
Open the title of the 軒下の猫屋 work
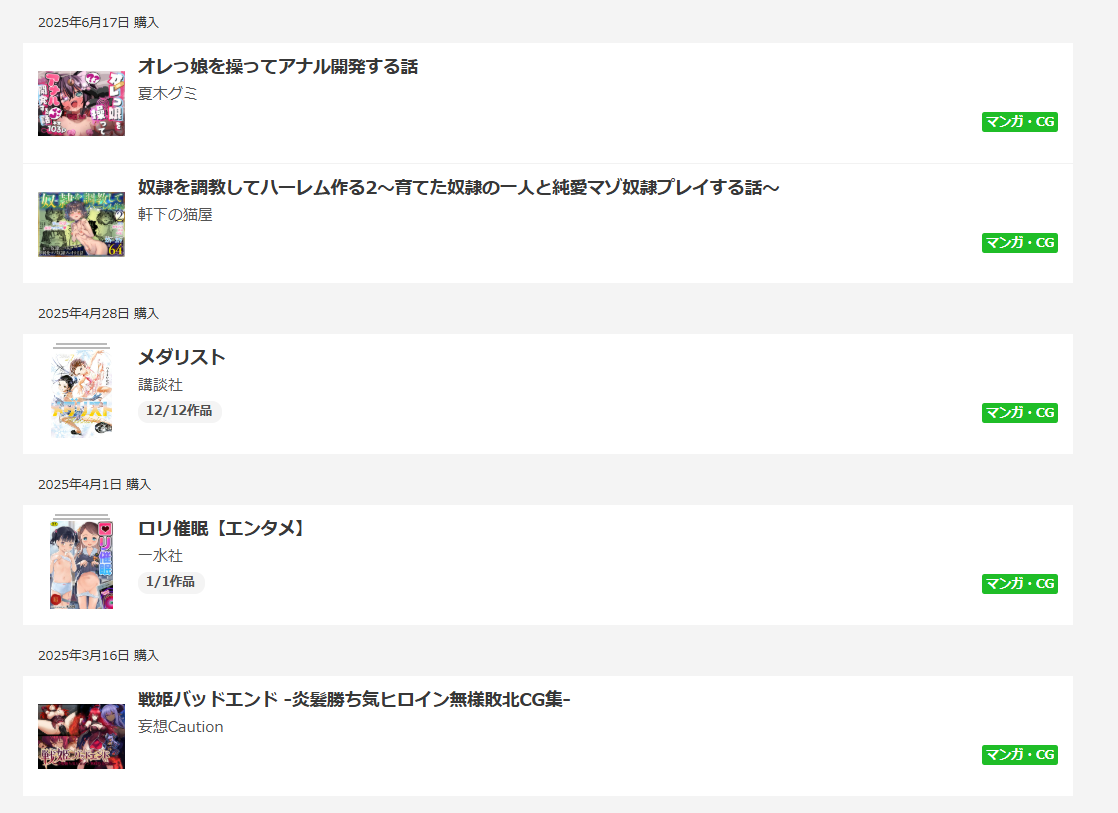tap(458, 188)
